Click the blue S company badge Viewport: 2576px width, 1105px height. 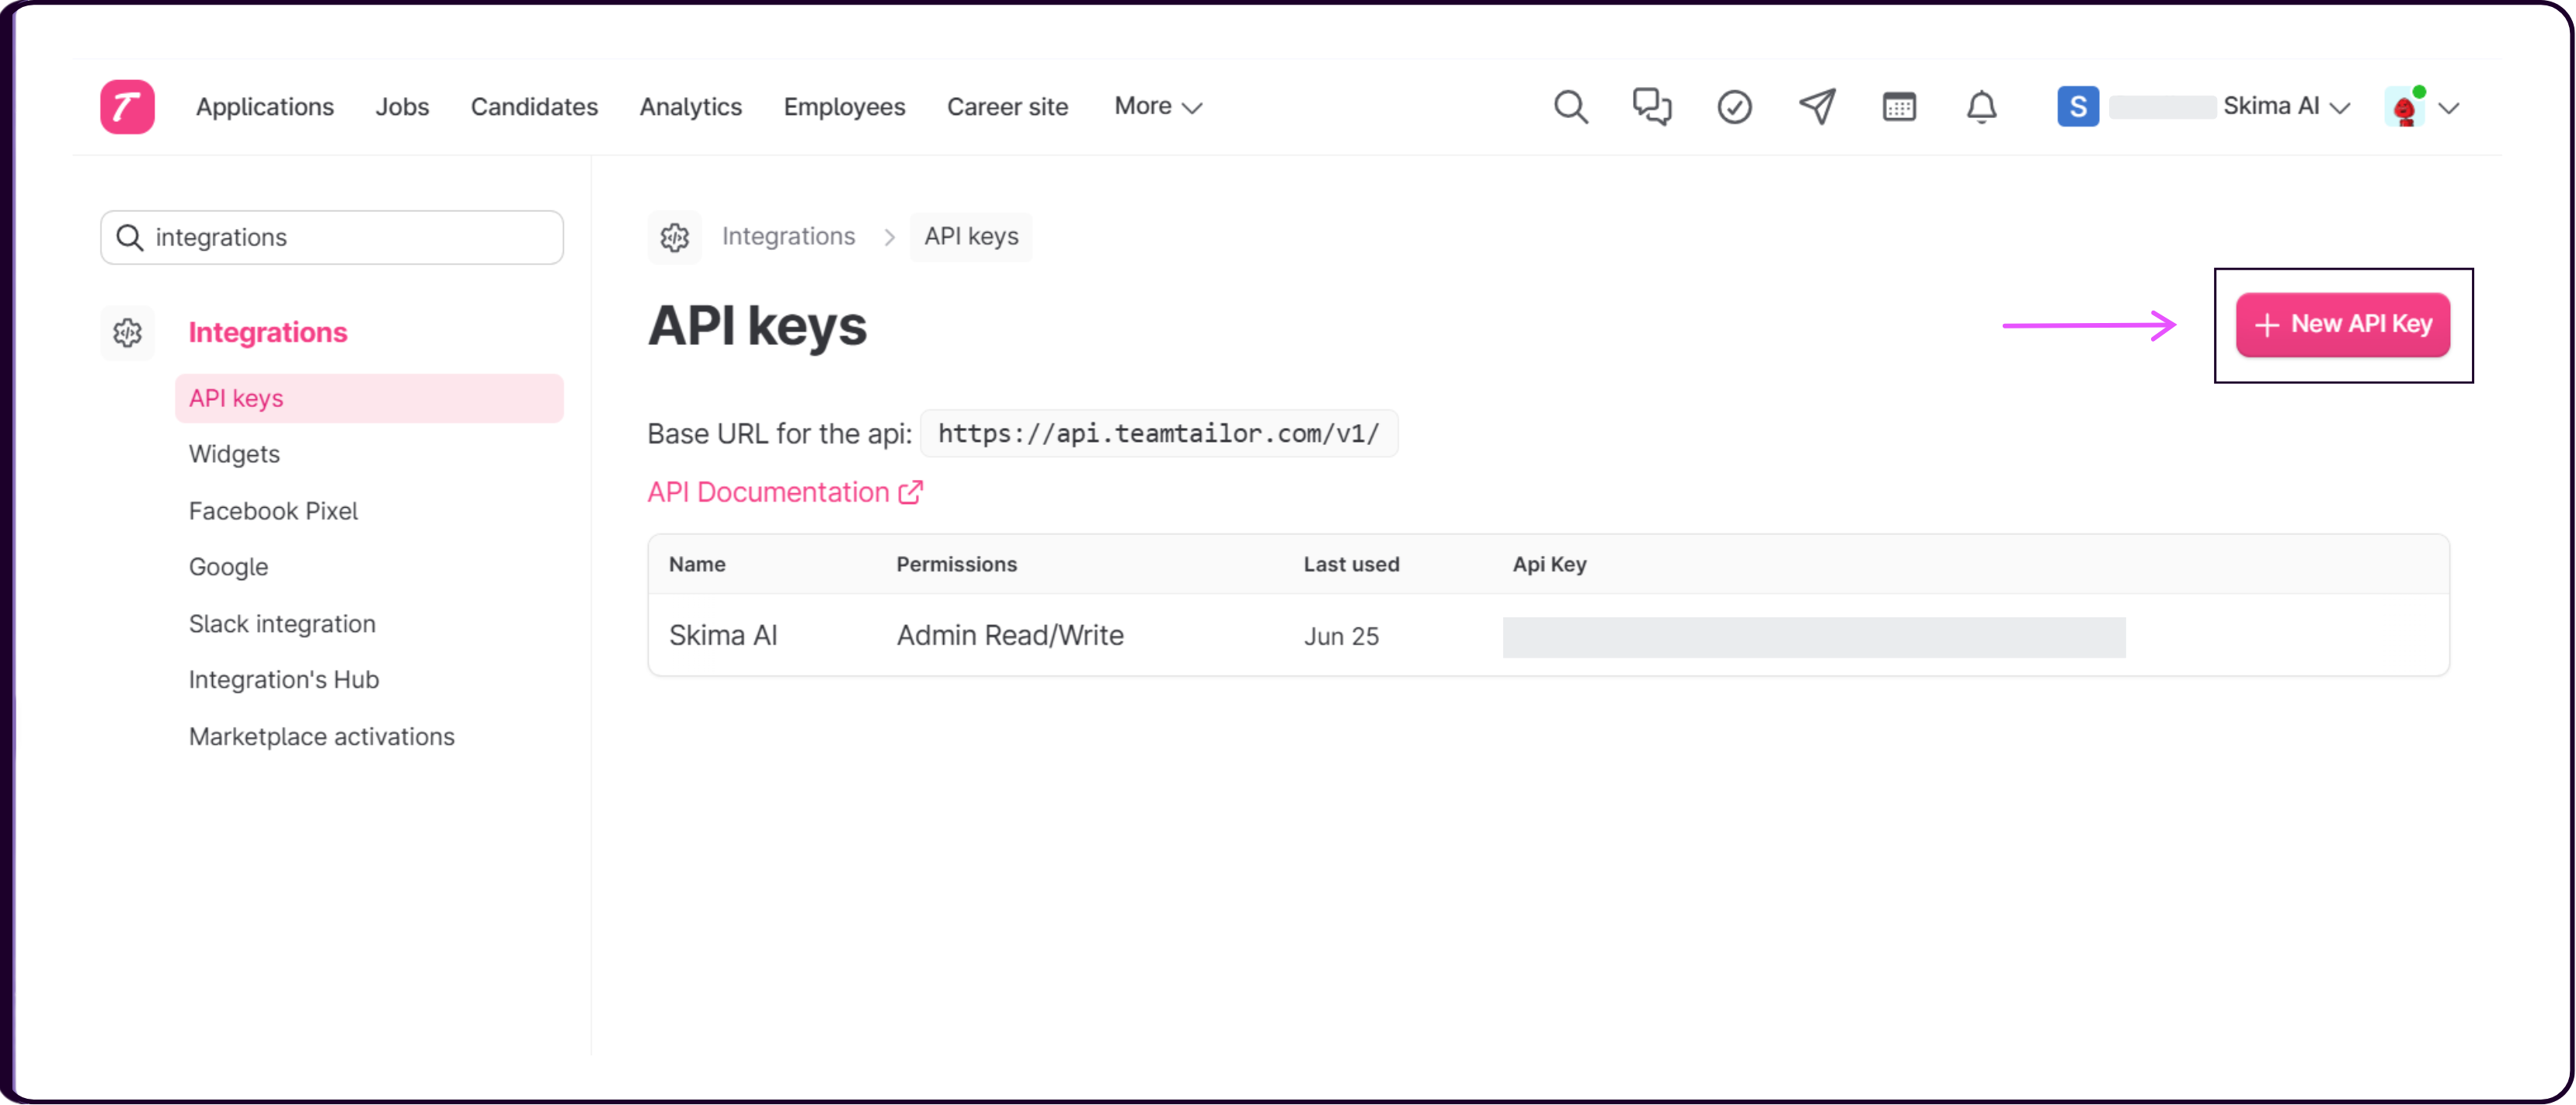pyautogui.click(x=2077, y=106)
